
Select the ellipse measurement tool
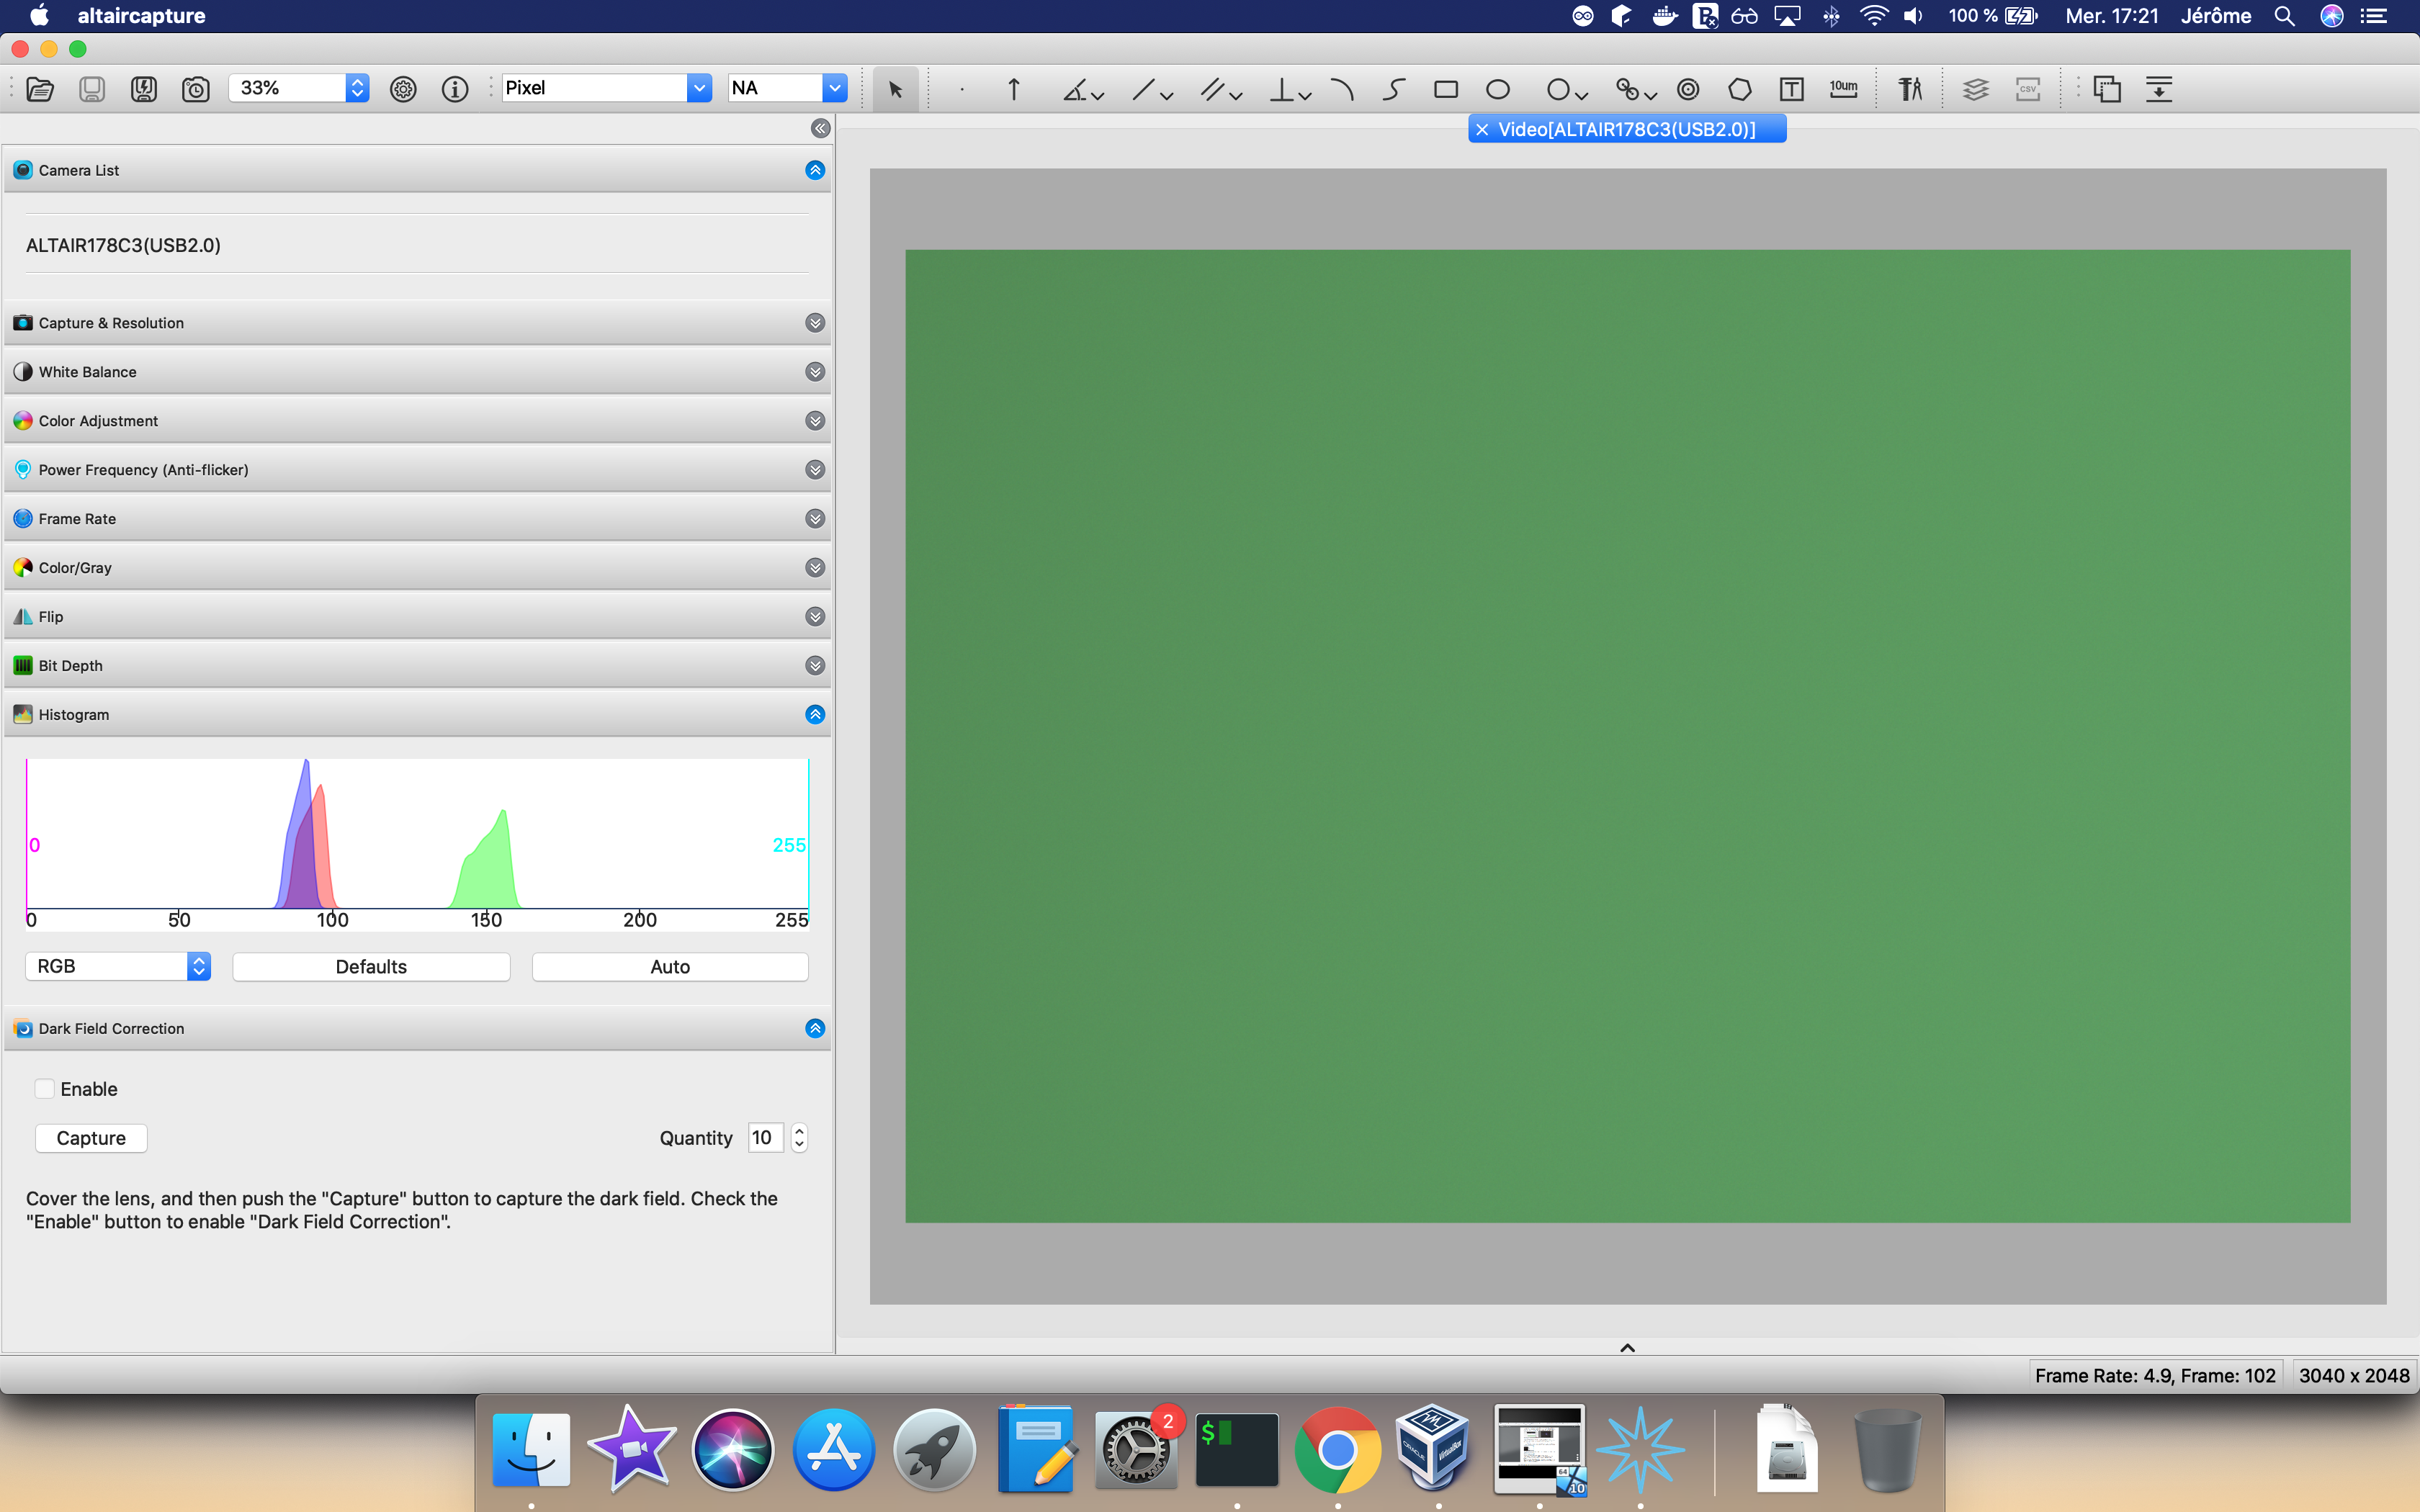click(1497, 89)
